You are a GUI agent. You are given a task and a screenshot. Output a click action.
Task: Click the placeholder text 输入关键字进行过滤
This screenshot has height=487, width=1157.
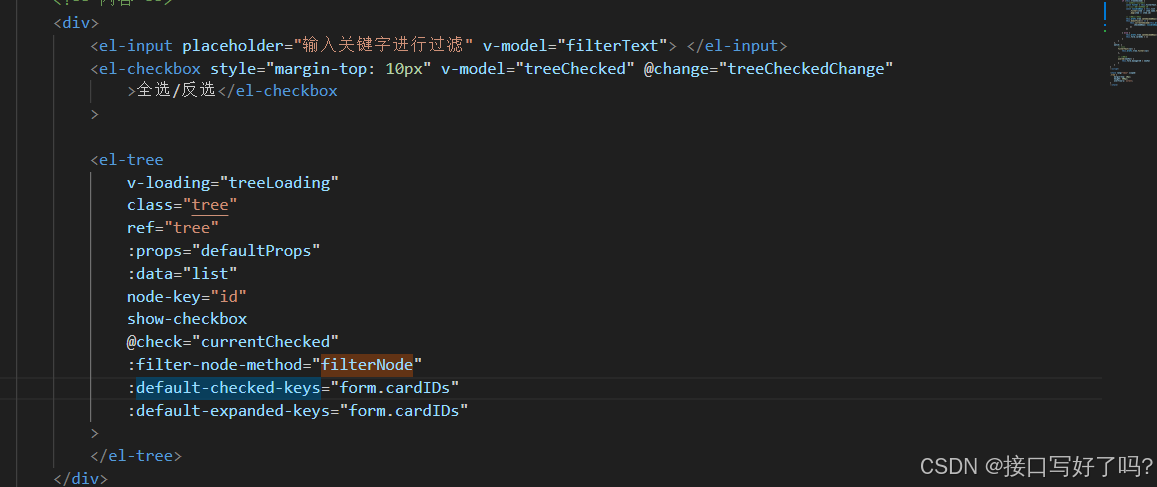tap(384, 46)
